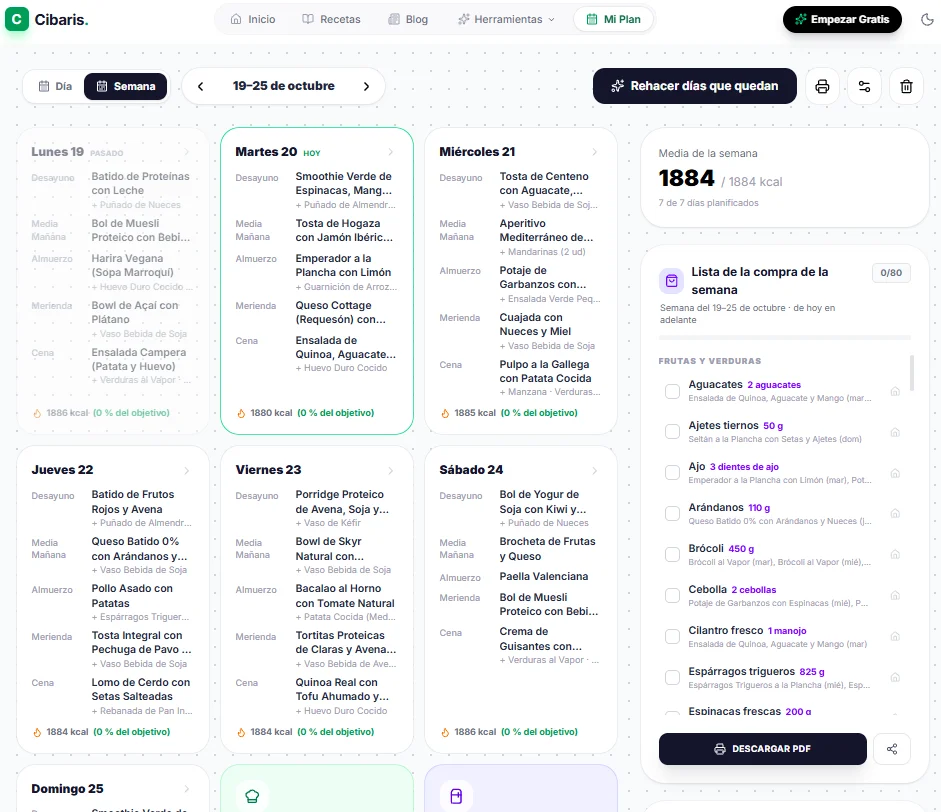Viewport: 941px width, 812px height.
Task: Mark Ajetes tiernos as at home
Action: [895, 432]
